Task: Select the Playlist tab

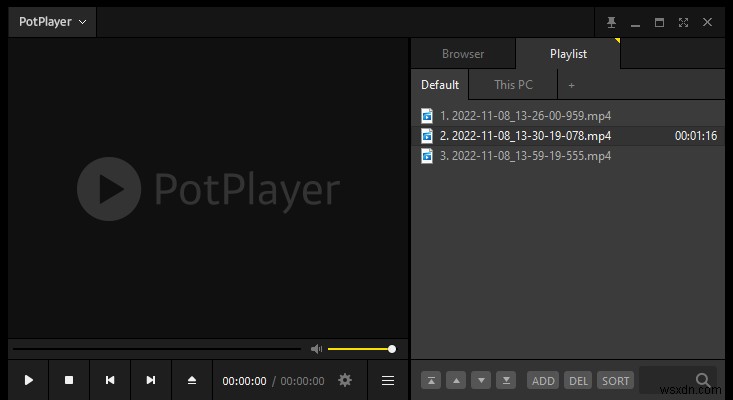Action: [x=568, y=54]
